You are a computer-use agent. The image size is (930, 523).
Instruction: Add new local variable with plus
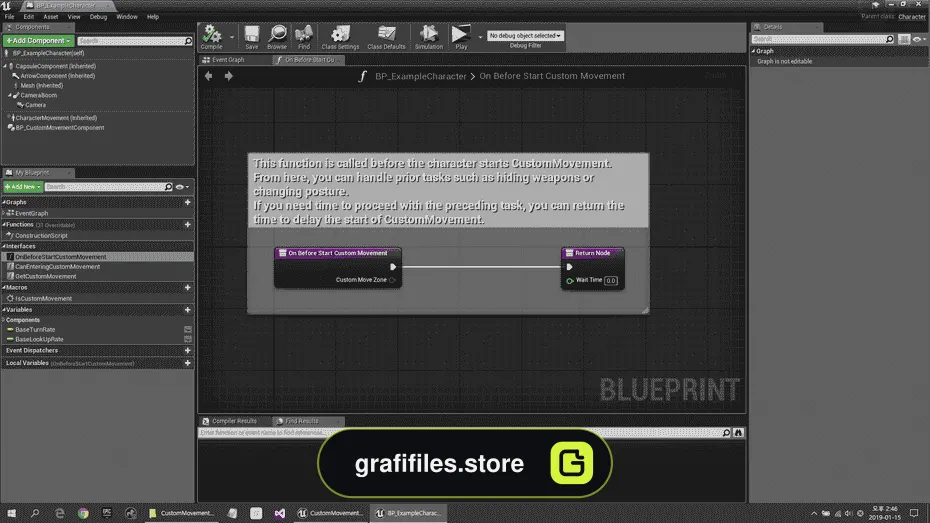coord(187,363)
